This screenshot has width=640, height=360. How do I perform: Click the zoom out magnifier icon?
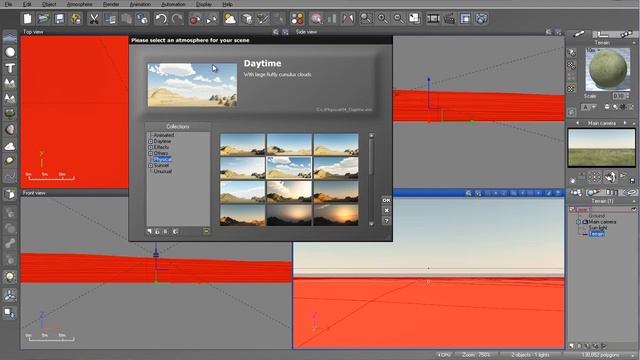398,19
